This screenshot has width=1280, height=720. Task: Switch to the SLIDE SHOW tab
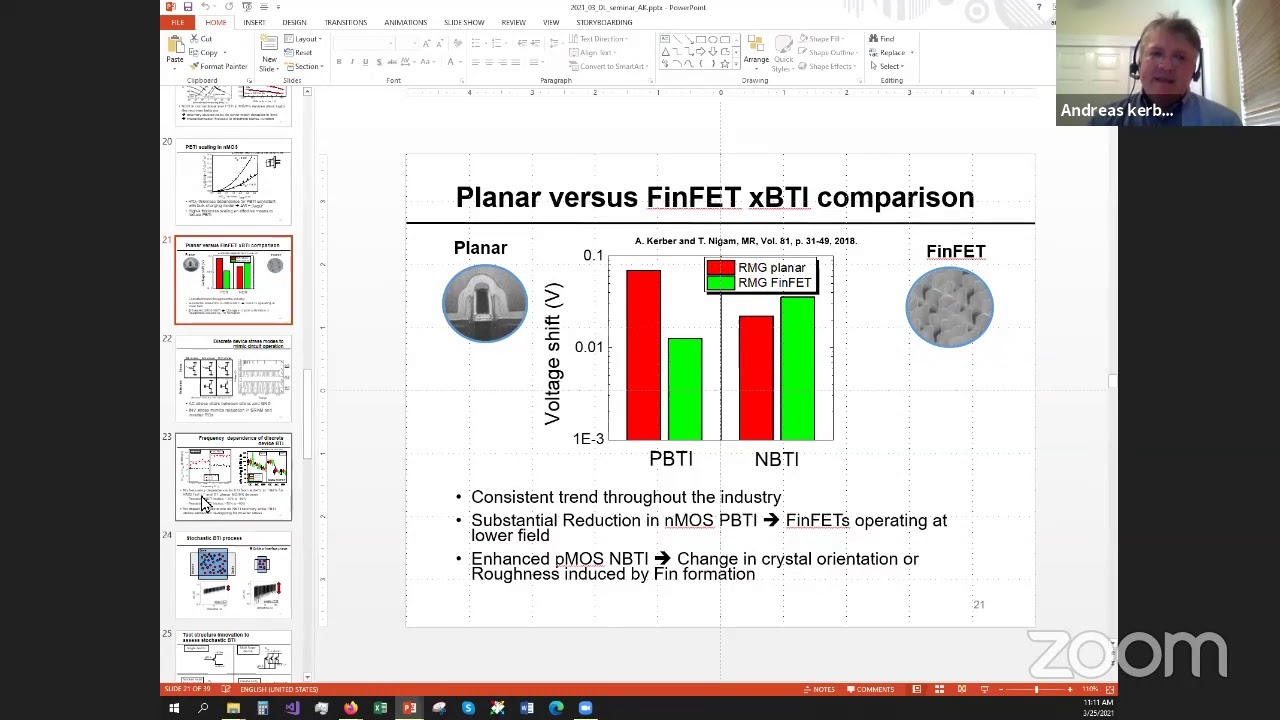click(464, 22)
